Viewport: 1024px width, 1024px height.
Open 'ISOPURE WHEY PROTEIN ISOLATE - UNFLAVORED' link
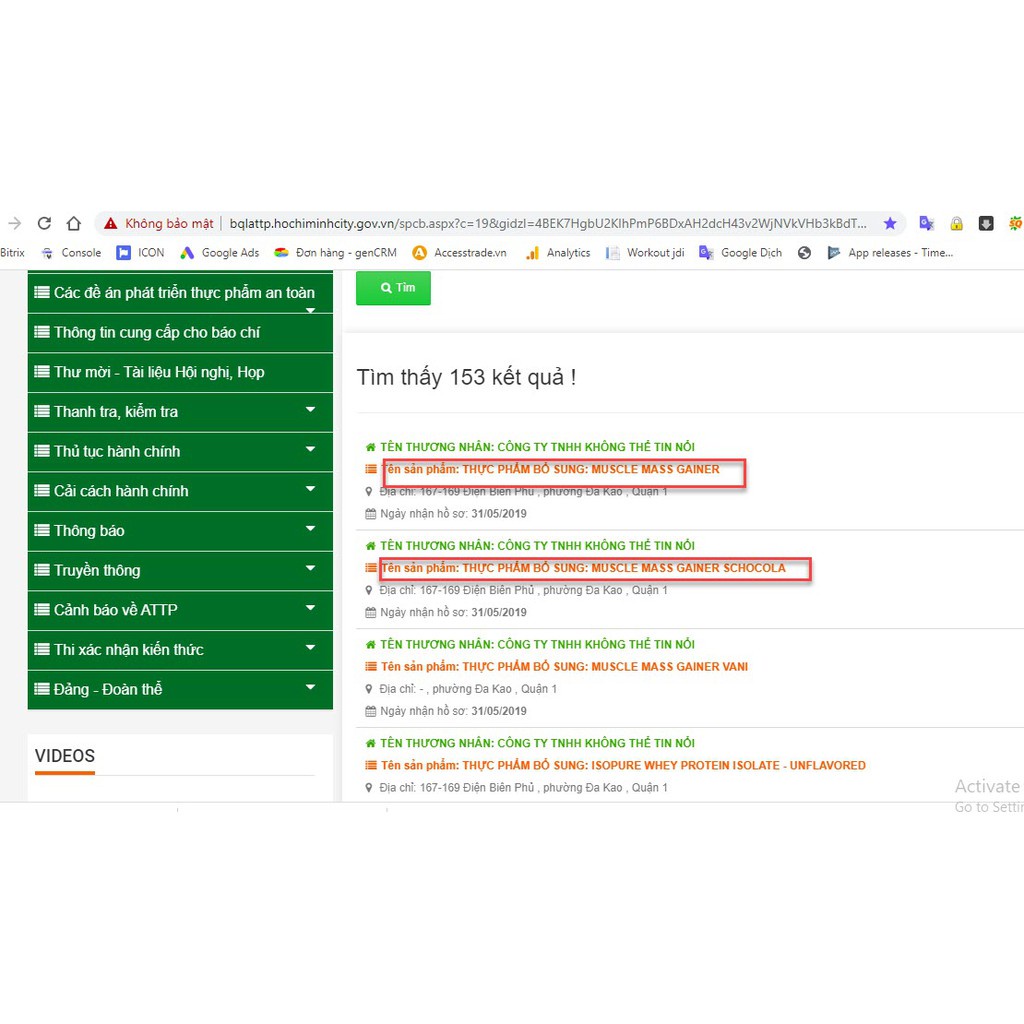tap(623, 765)
